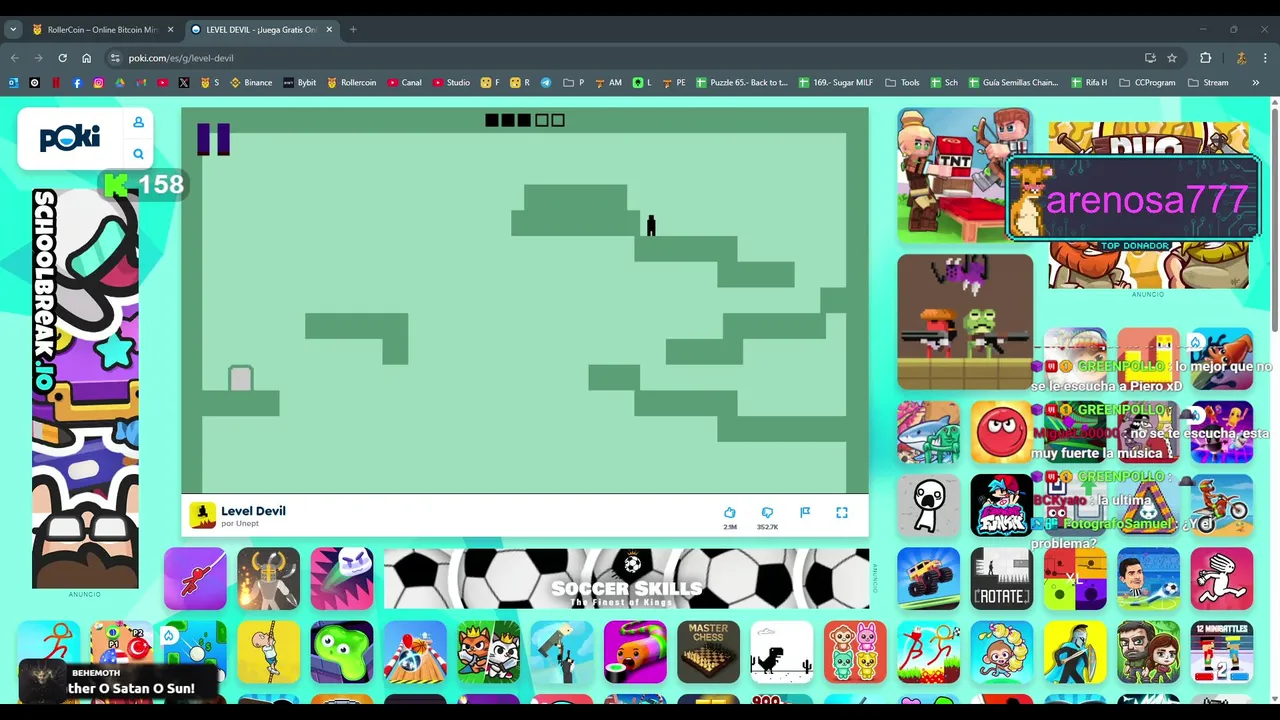The width and height of the screenshot is (1280, 720).
Task: Open the Tools bookmarks folder
Action: pyautogui.click(x=902, y=83)
